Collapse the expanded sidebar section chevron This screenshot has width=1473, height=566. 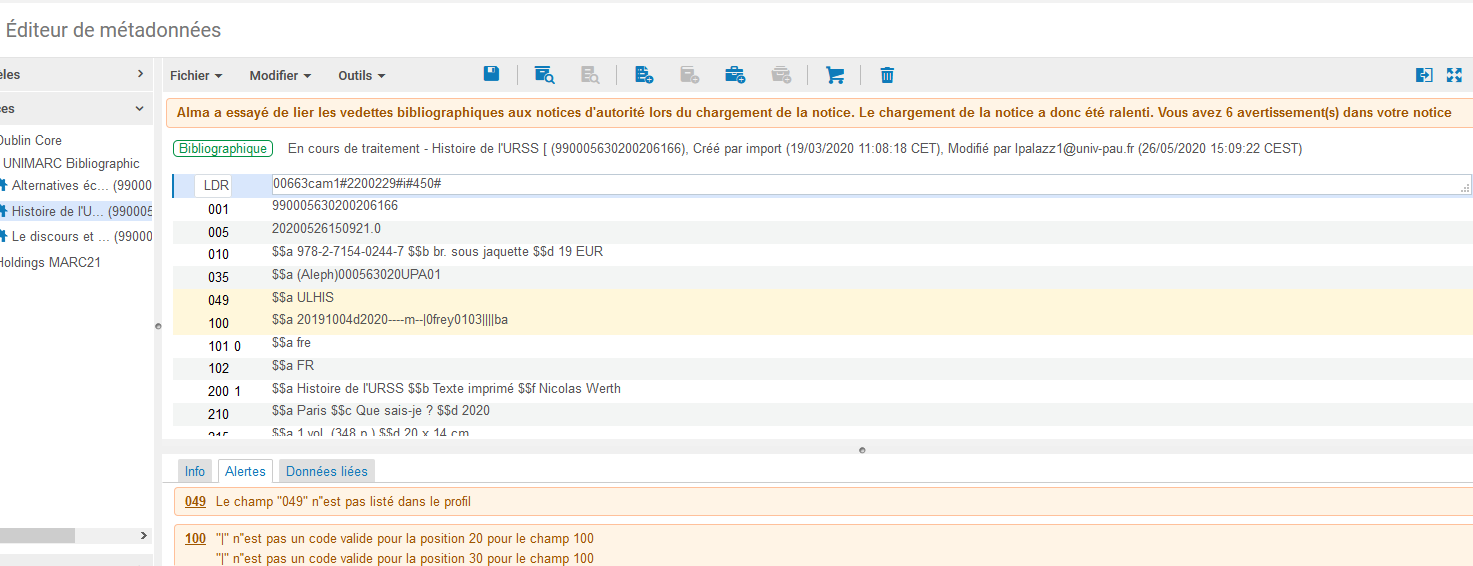point(139,108)
